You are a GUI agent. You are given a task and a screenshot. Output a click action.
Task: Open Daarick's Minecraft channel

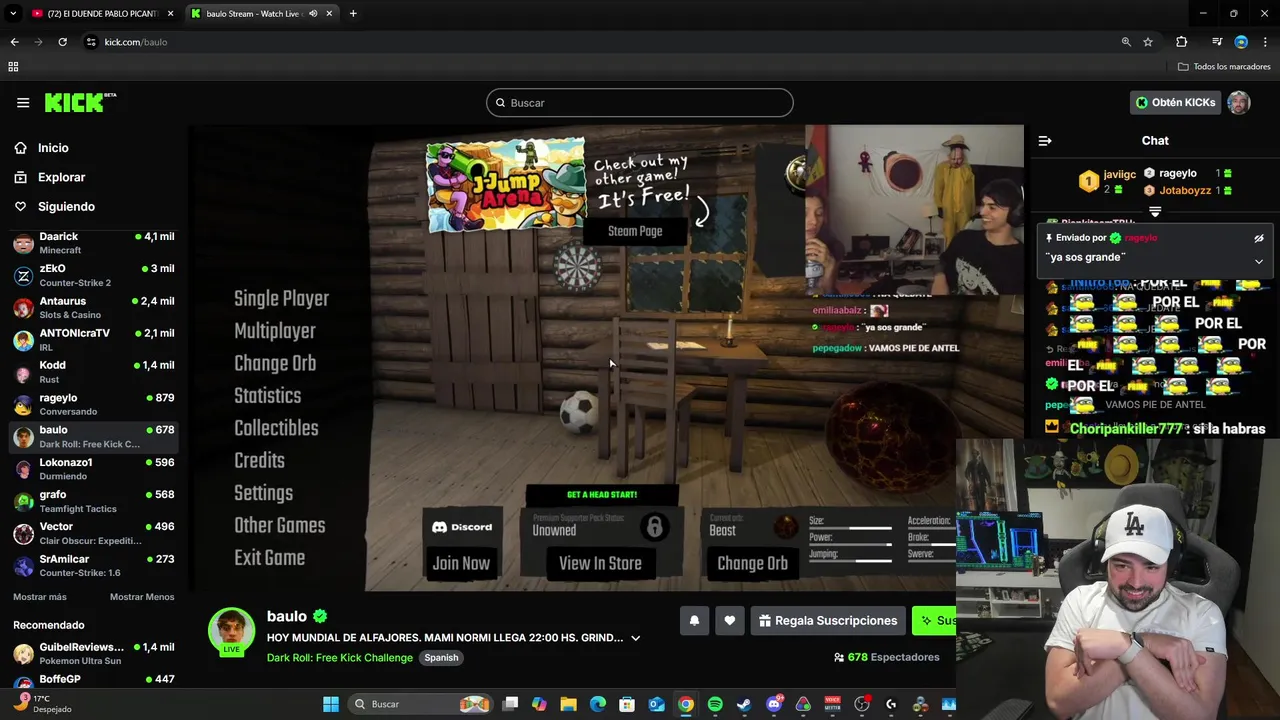point(94,243)
